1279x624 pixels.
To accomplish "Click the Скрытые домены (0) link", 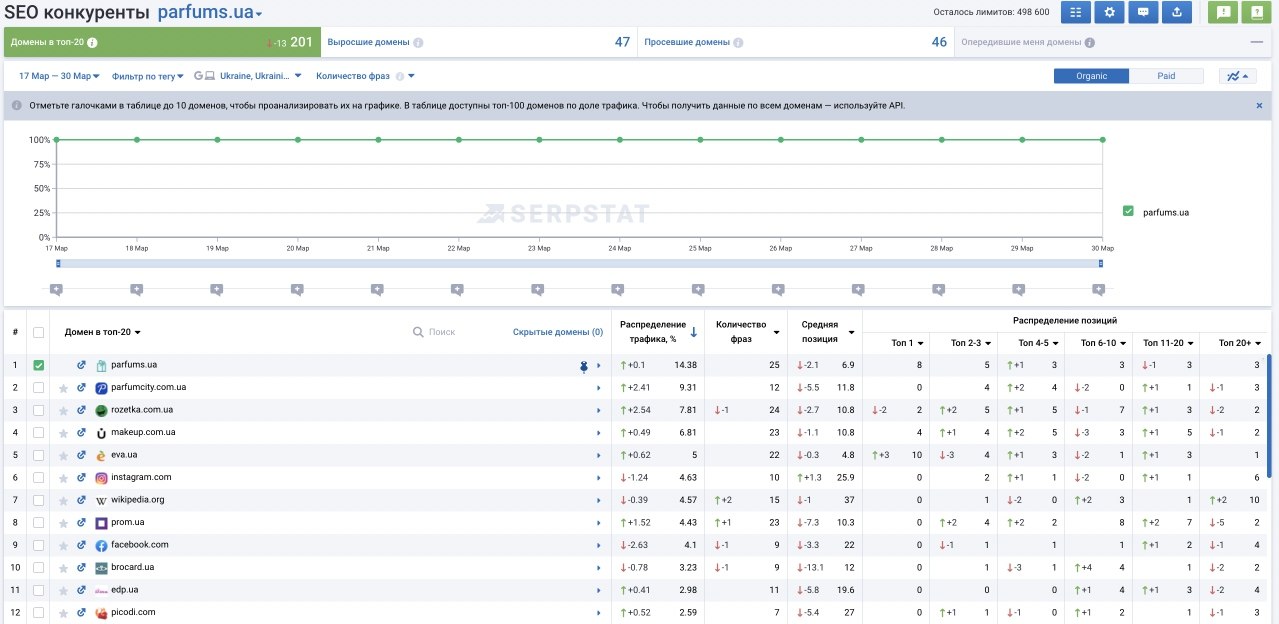I will [557, 332].
